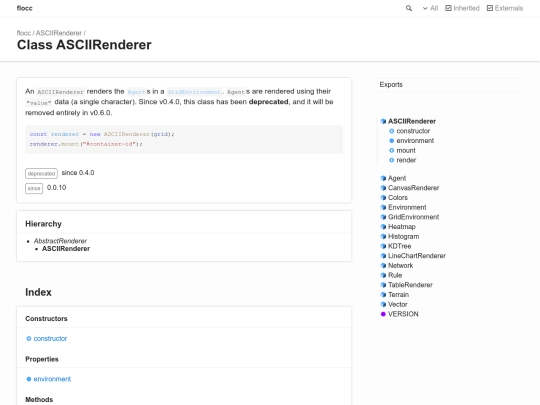Click bold ASCIIRenderer in Hierarchy list
540x405 pixels.
66,249
